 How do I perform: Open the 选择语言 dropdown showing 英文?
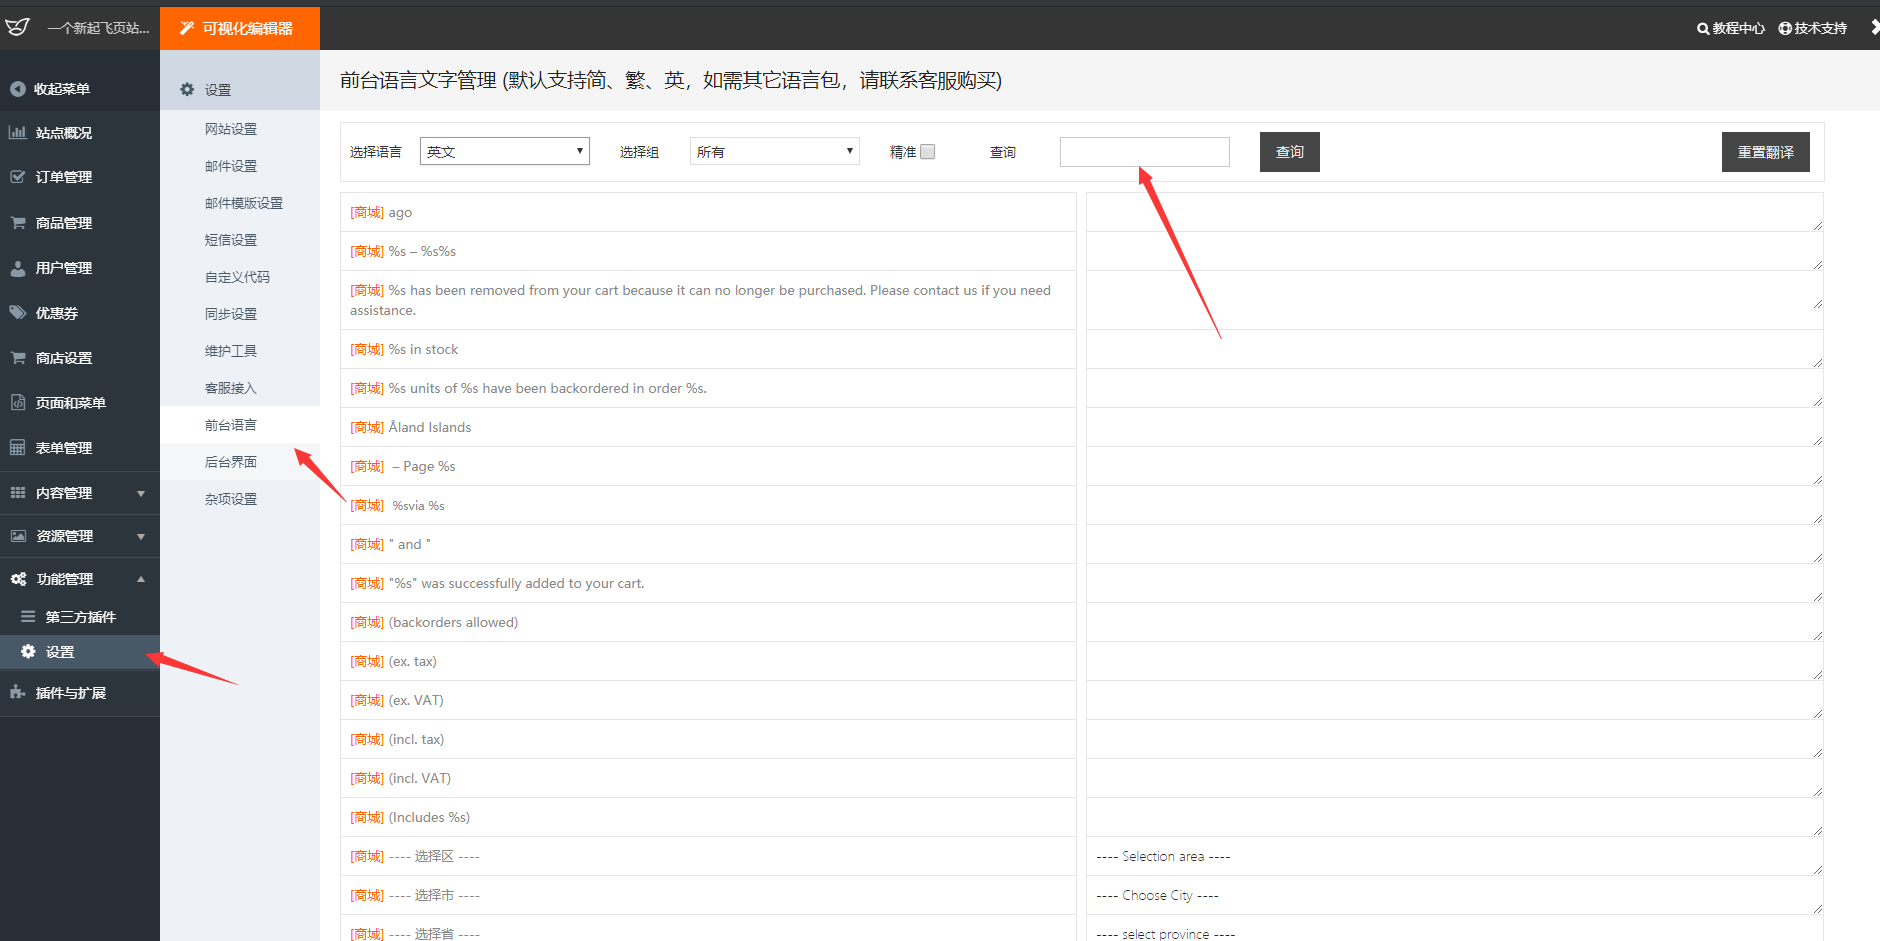505,151
